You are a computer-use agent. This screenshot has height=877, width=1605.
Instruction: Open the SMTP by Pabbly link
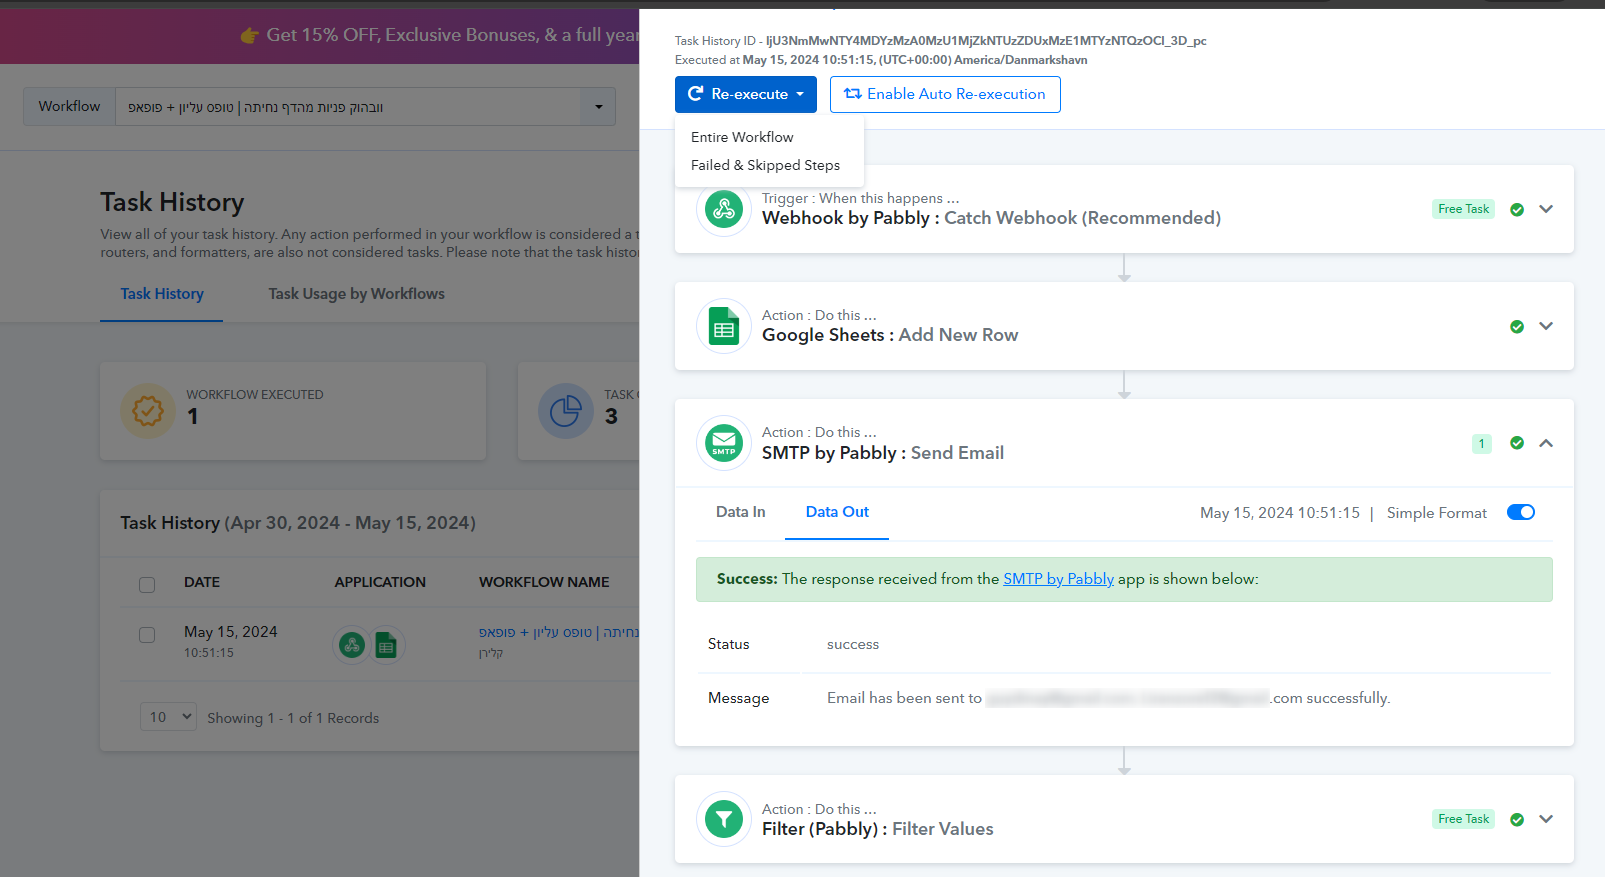pyautogui.click(x=1058, y=579)
